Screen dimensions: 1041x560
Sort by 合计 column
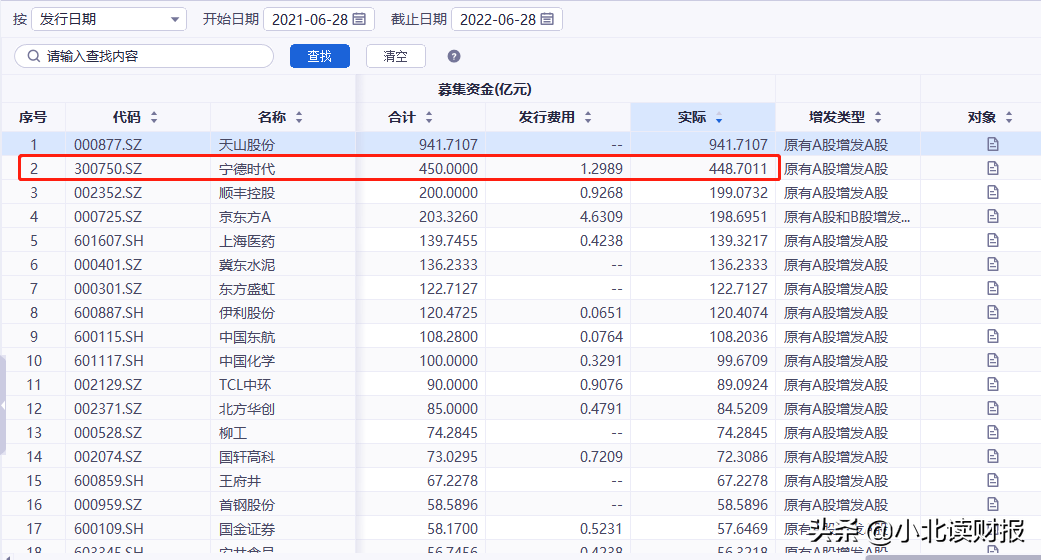(x=429, y=118)
